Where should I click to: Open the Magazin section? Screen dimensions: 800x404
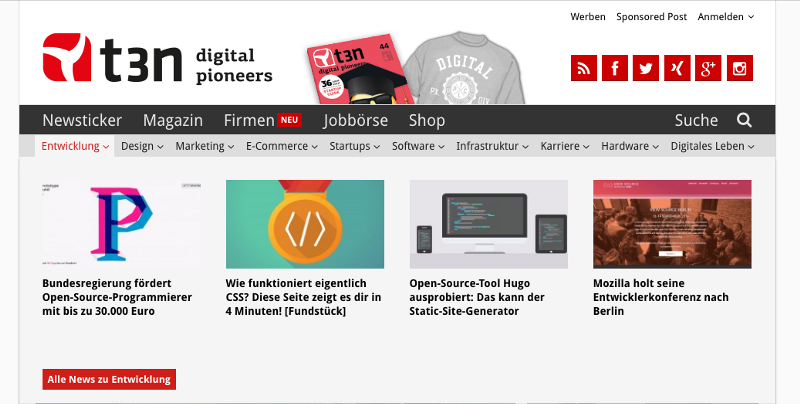coord(173,120)
